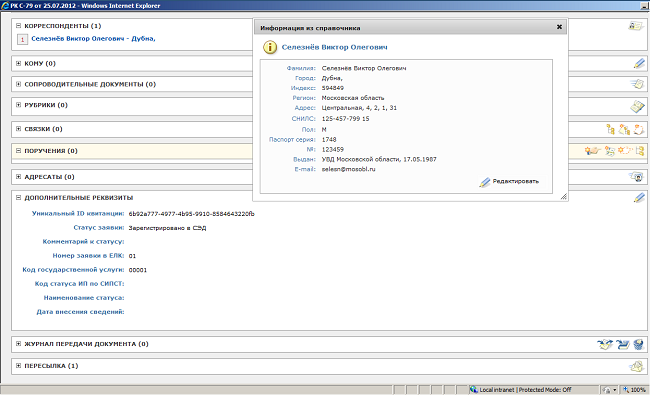This screenshot has width=650, height=395.
Task: Expand the Адресаты section
Action: click(18, 177)
